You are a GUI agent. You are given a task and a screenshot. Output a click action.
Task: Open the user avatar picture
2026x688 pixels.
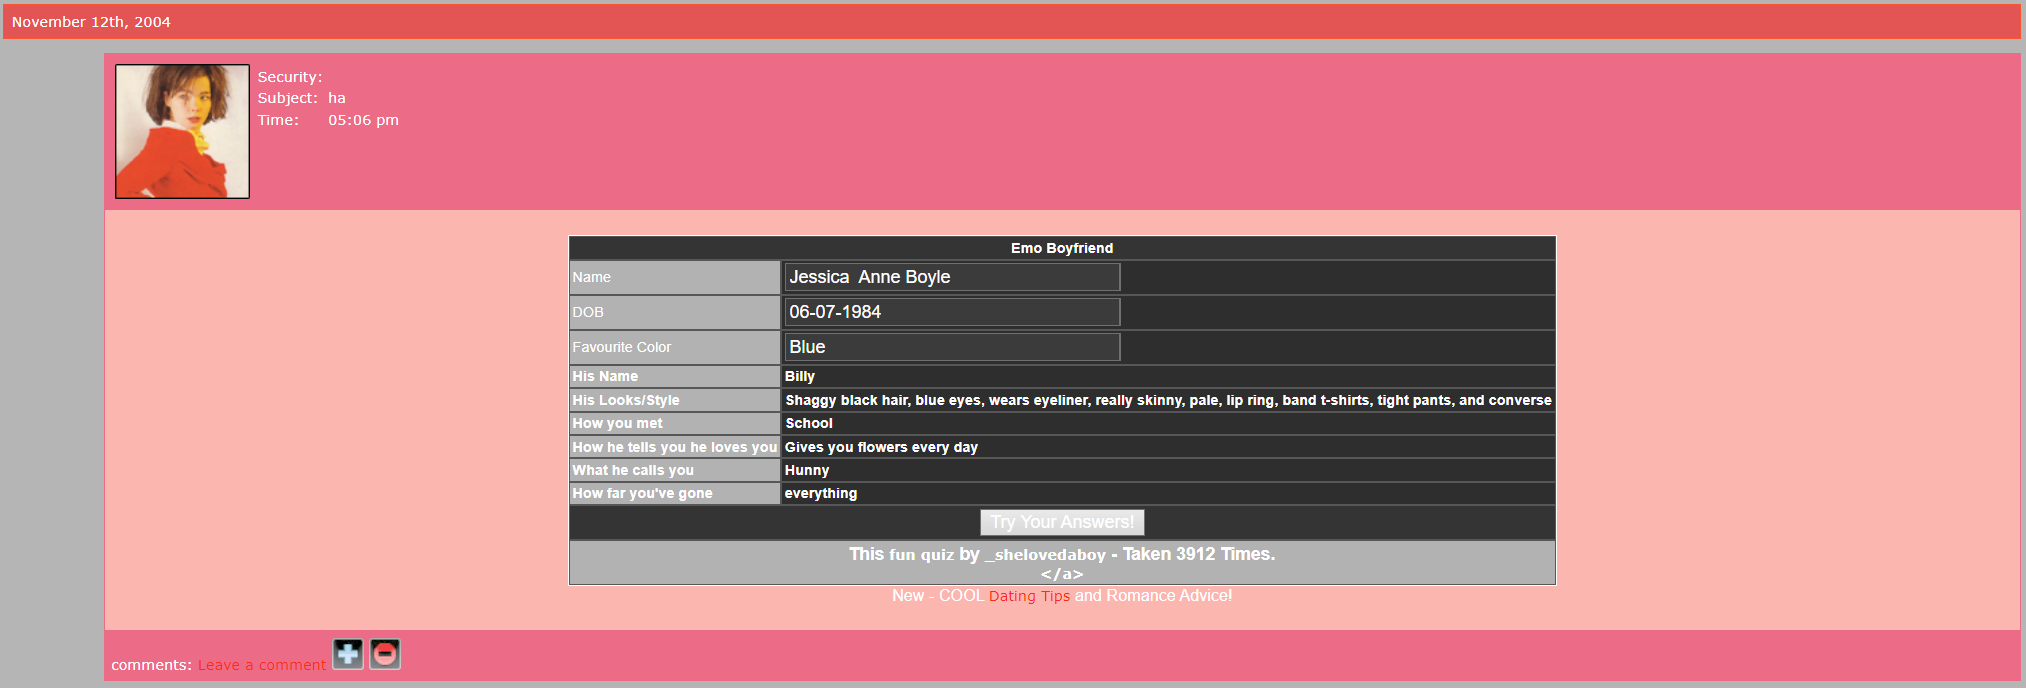pyautogui.click(x=182, y=131)
